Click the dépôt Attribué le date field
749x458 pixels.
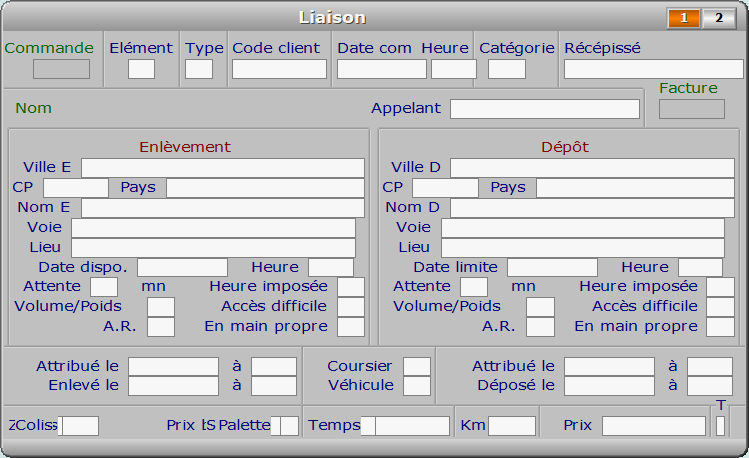[609, 367]
